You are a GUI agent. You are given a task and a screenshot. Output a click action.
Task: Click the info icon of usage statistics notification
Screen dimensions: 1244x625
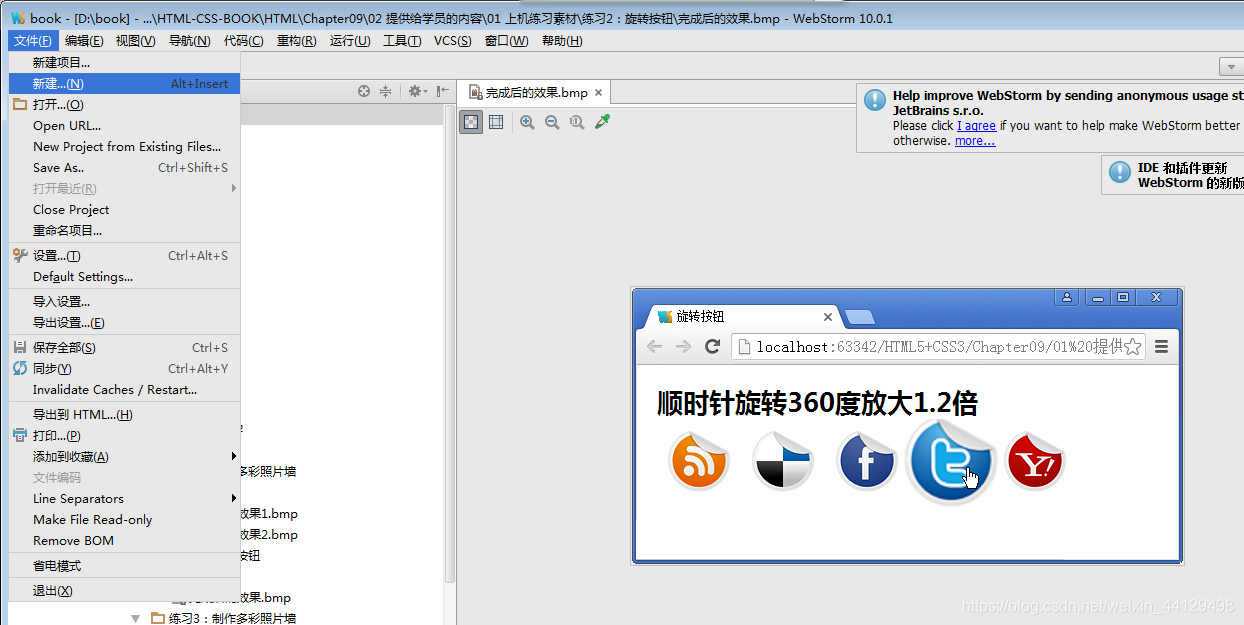[875, 100]
